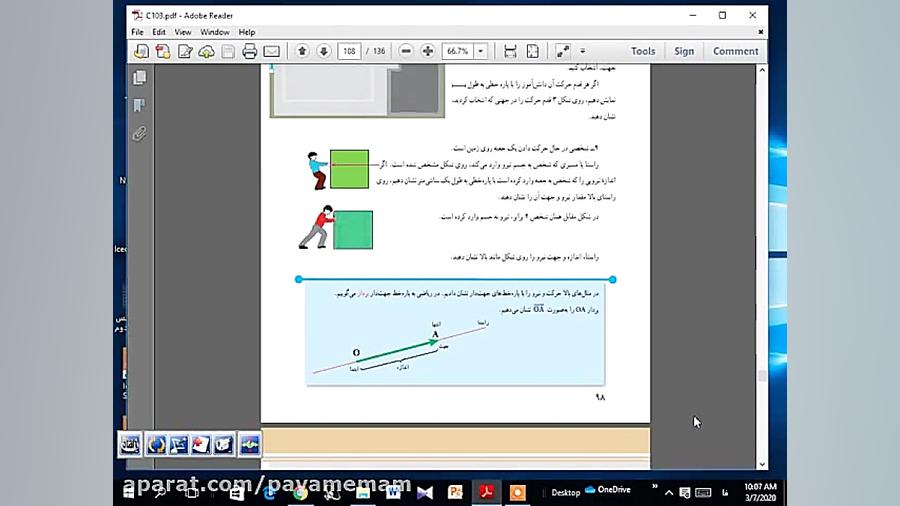This screenshot has height=506, width=900.
Task: Open the File menu
Action: (x=137, y=32)
